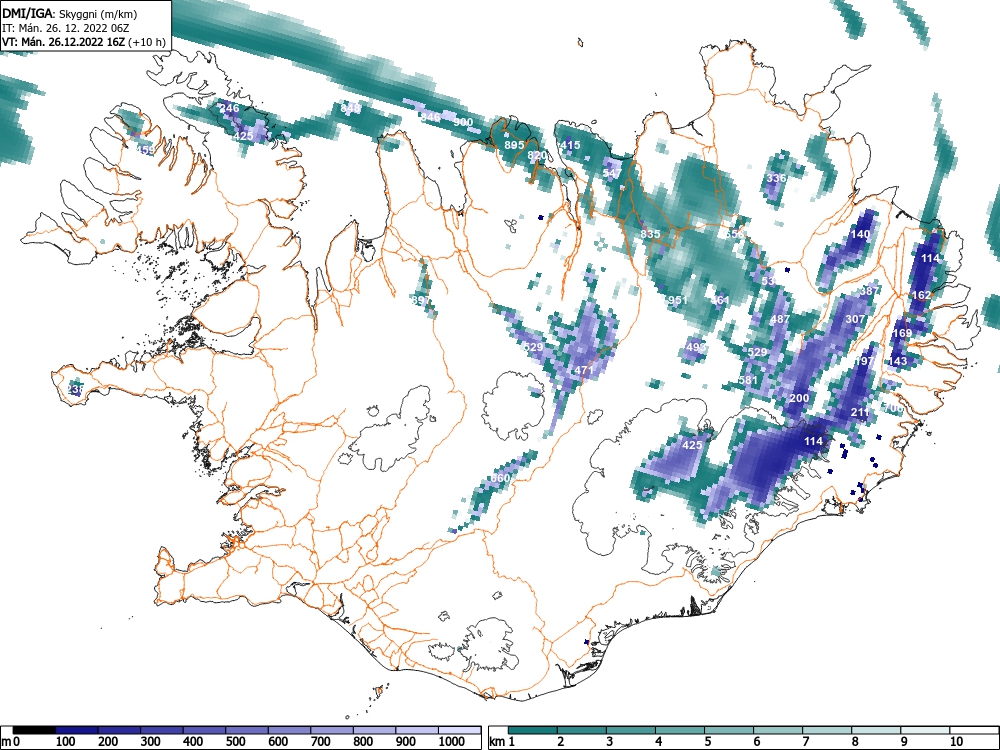Choose the pale lavender swatch after 1000
The width and height of the screenshot is (1000, 750).
pyautogui.click(x=460, y=730)
